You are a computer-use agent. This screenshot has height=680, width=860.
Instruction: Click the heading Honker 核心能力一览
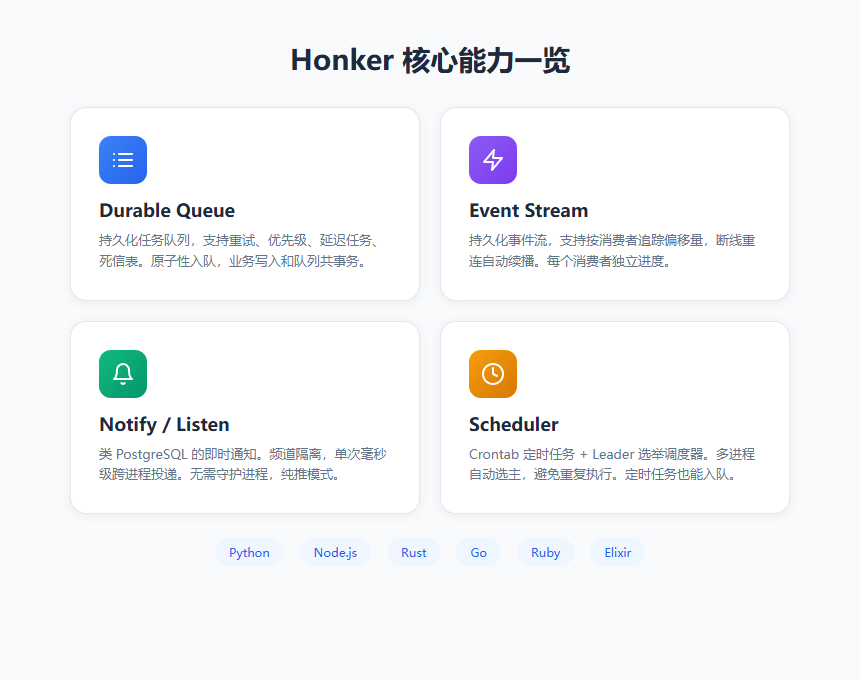[x=430, y=60]
